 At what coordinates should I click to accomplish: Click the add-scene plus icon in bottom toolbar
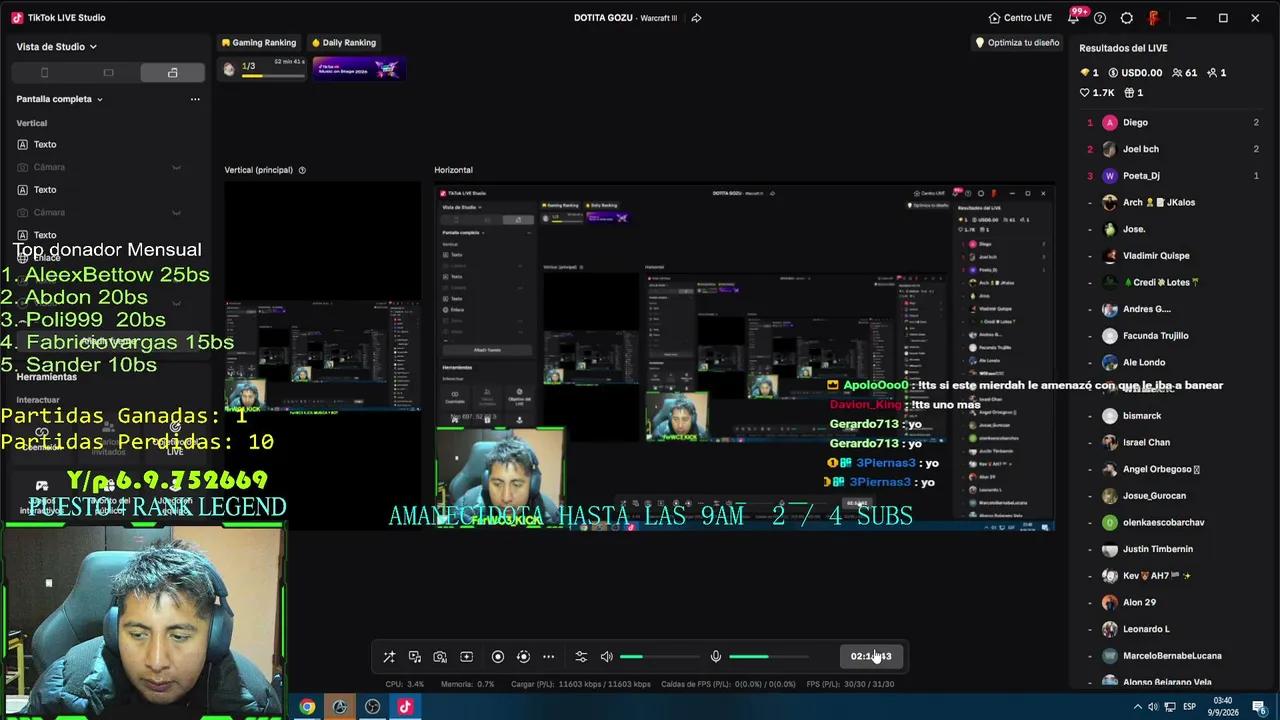pyautogui.click(x=466, y=657)
